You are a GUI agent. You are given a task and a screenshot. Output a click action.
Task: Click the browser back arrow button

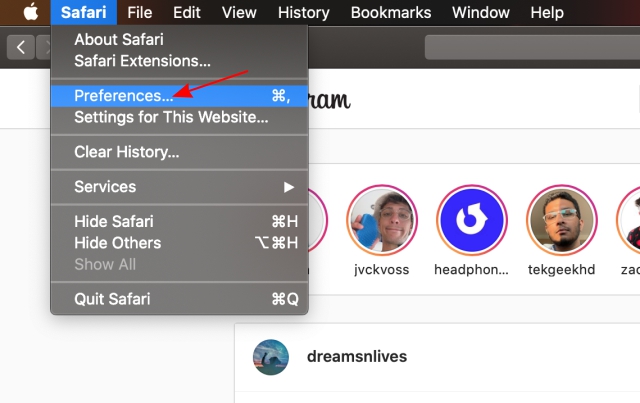tap(20, 47)
